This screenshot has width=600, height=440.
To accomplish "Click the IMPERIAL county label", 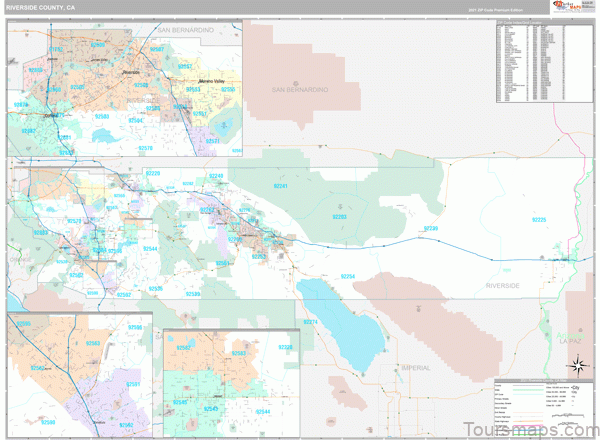I will pyautogui.click(x=415, y=368).
